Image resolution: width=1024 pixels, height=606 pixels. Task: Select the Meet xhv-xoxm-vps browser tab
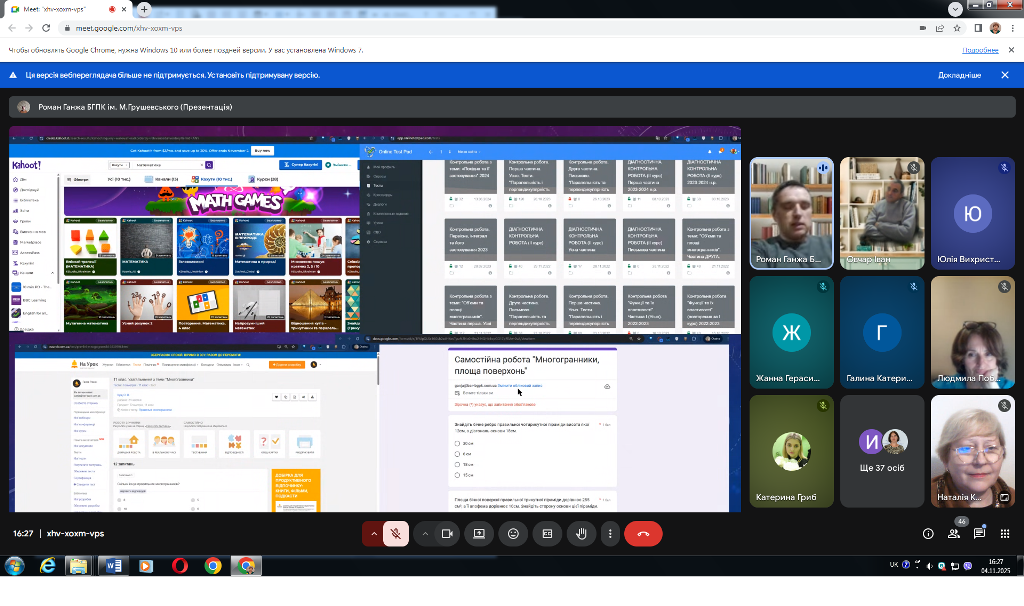click(x=62, y=9)
